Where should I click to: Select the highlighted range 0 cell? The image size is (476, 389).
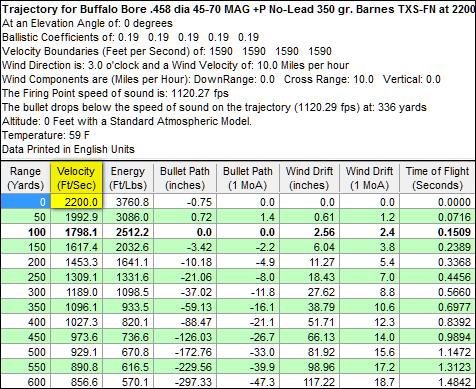point(26,202)
